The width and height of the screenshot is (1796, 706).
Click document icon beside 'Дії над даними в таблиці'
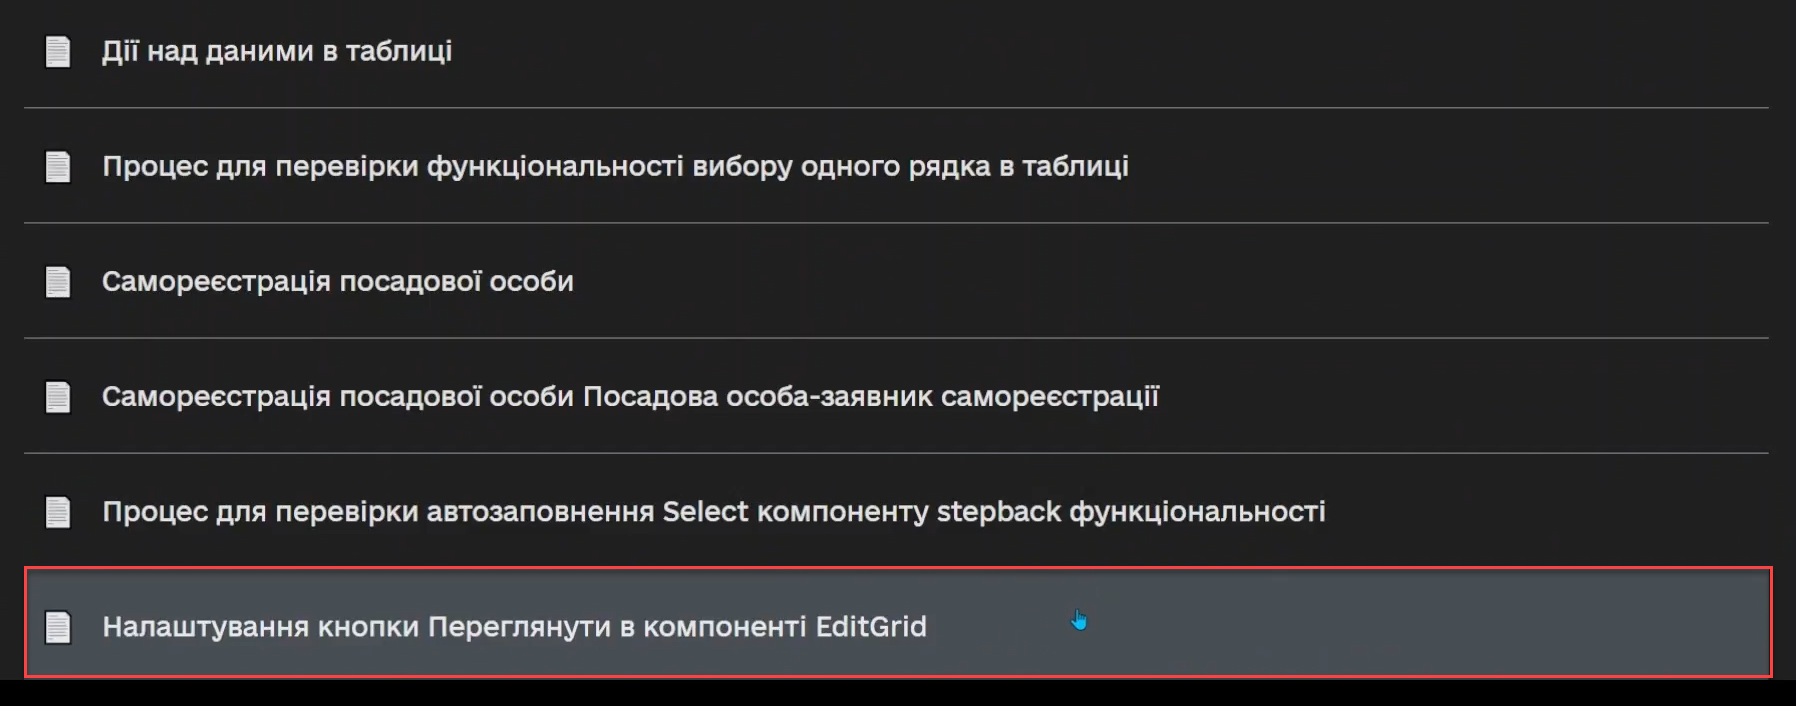point(58,51)
